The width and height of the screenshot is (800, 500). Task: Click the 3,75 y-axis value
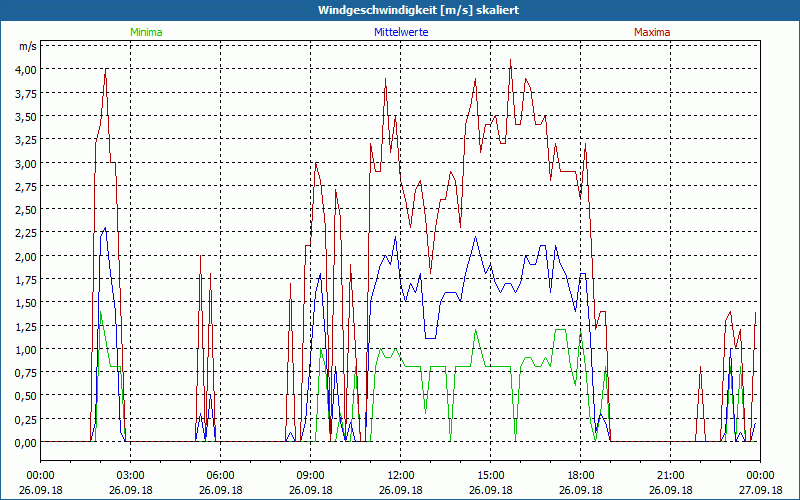(x=26, y=93)
